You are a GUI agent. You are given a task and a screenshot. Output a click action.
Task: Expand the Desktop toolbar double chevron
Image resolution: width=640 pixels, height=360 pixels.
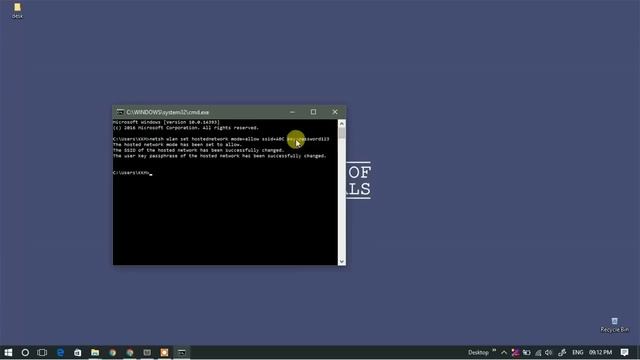494,350
